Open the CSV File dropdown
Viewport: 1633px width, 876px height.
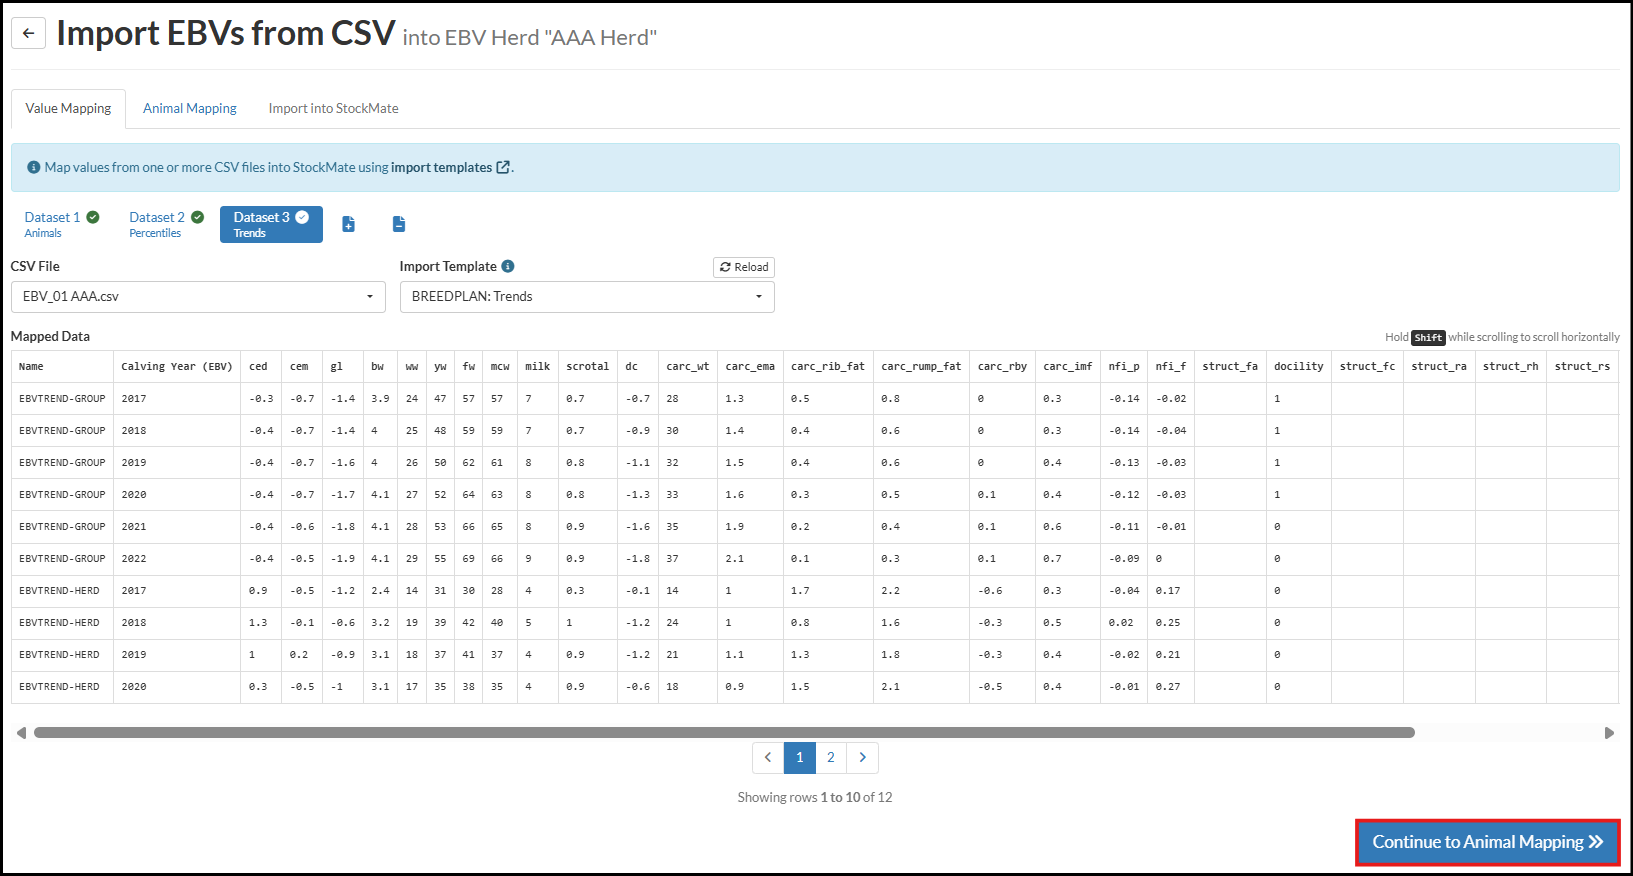click(x=198, y=297)
